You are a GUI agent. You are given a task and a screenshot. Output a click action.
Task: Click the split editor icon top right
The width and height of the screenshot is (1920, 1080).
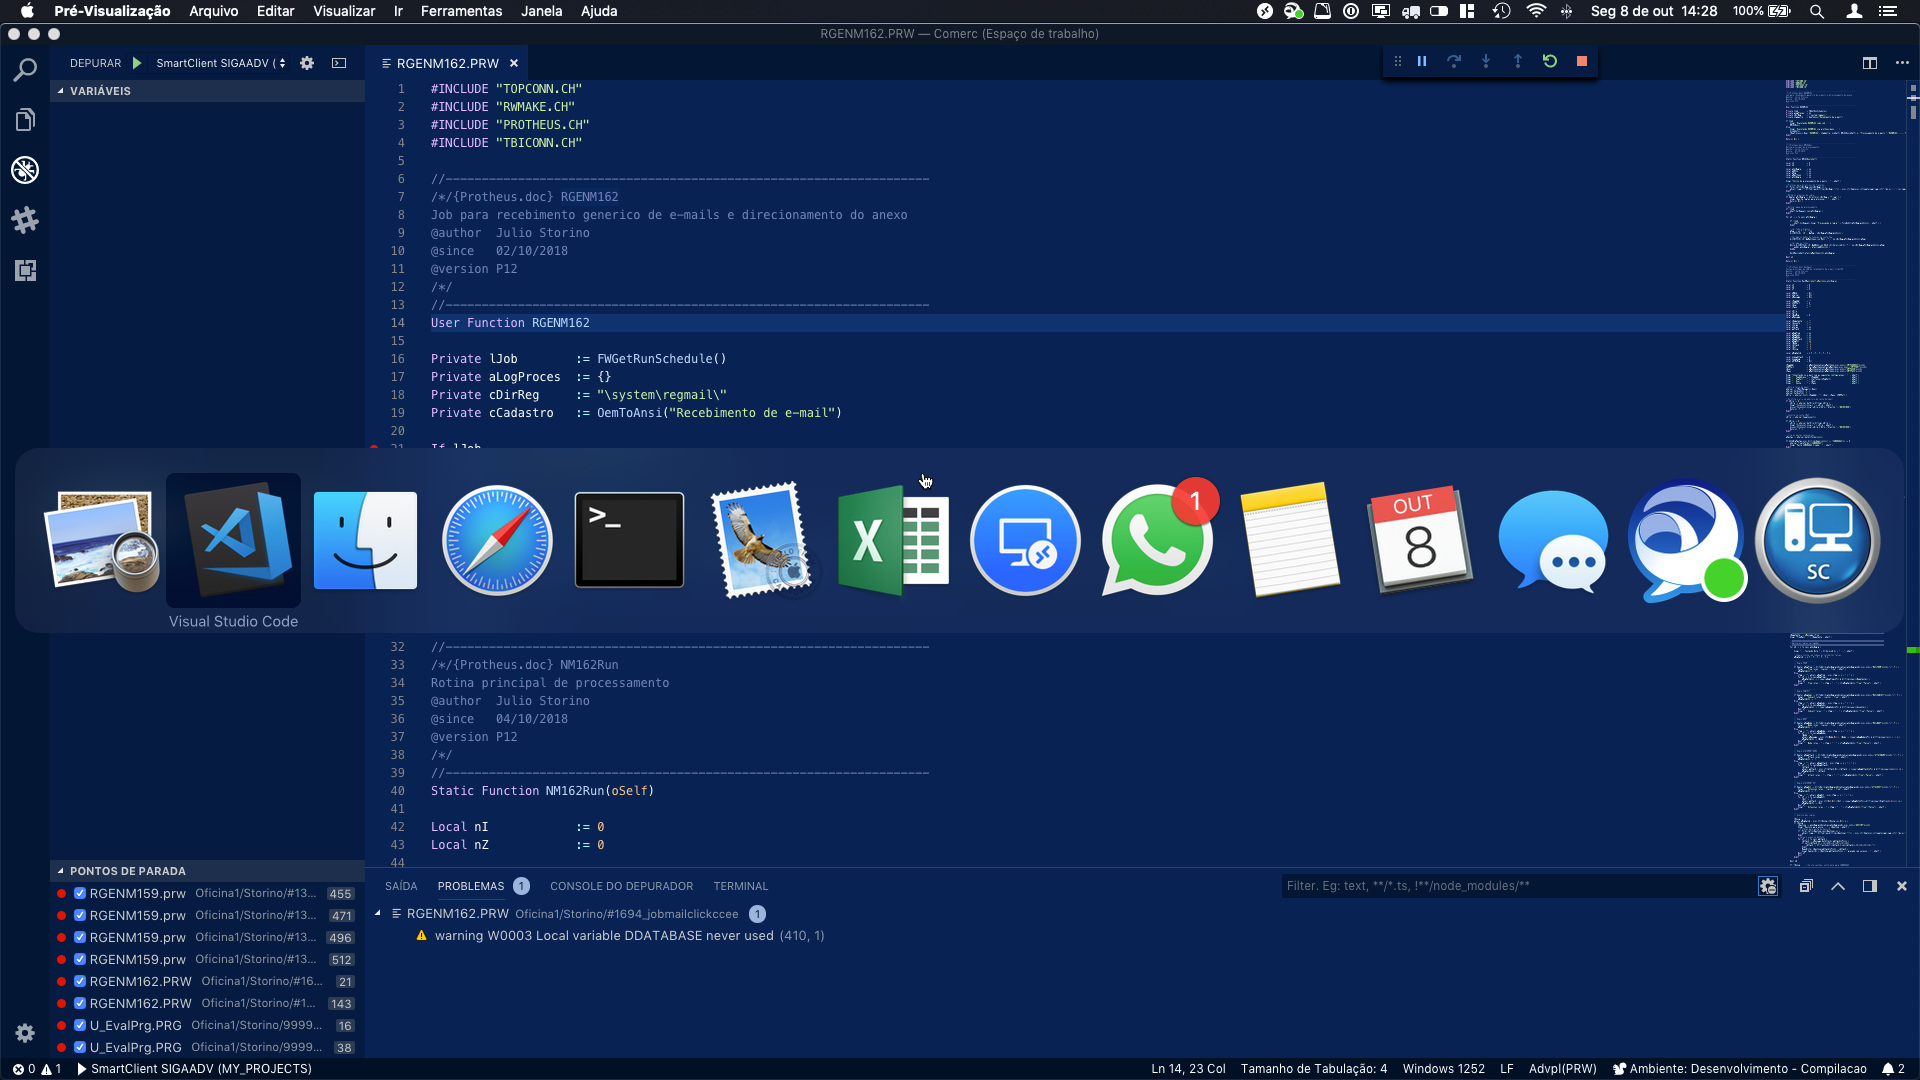click(1869, 63)
